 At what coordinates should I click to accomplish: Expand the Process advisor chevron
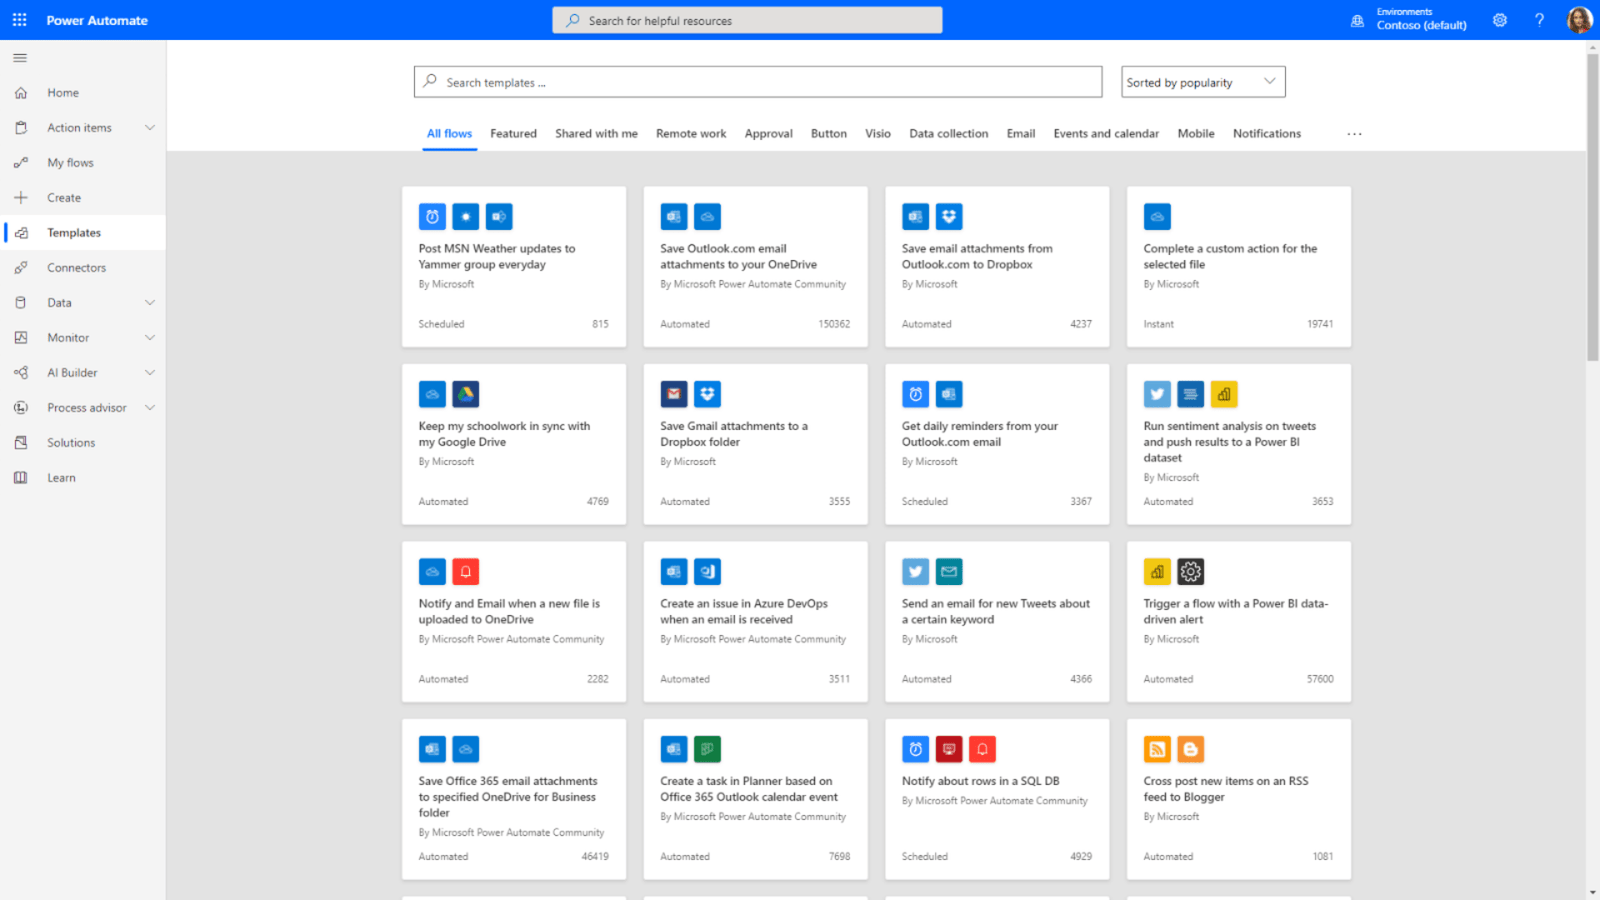[x=150, y=408]
